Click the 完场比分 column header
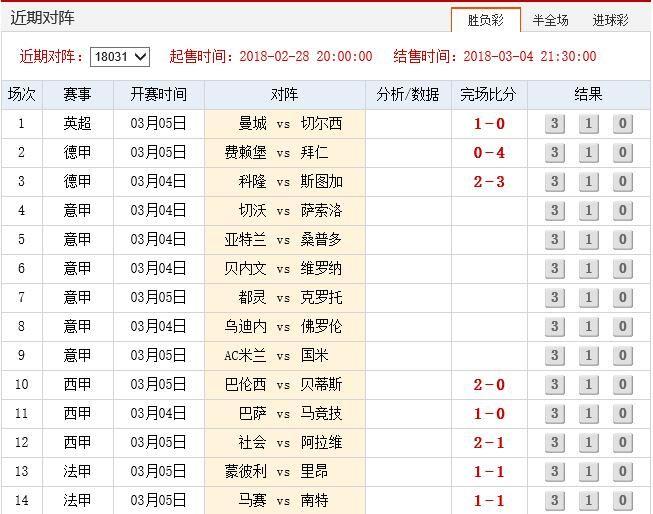Viewport: 653px width, 514px height. point(488,95)
